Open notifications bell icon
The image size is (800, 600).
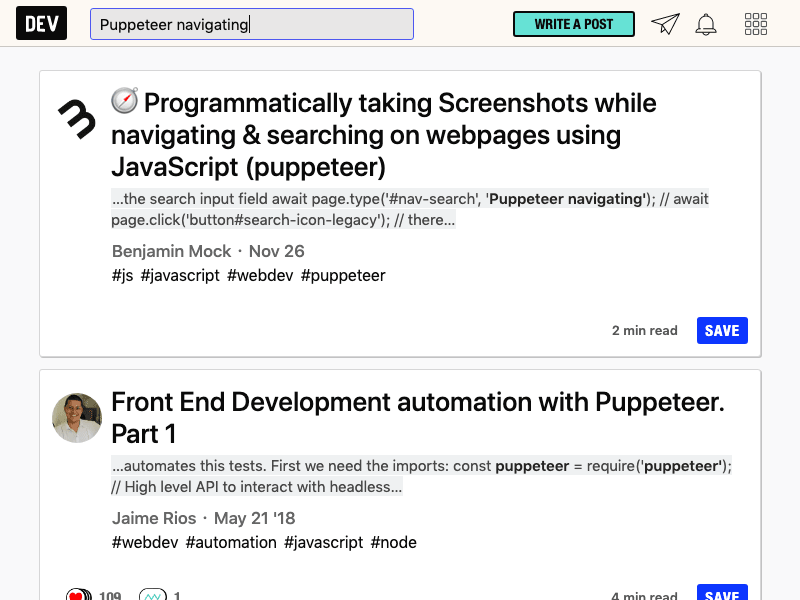(706, 24)
